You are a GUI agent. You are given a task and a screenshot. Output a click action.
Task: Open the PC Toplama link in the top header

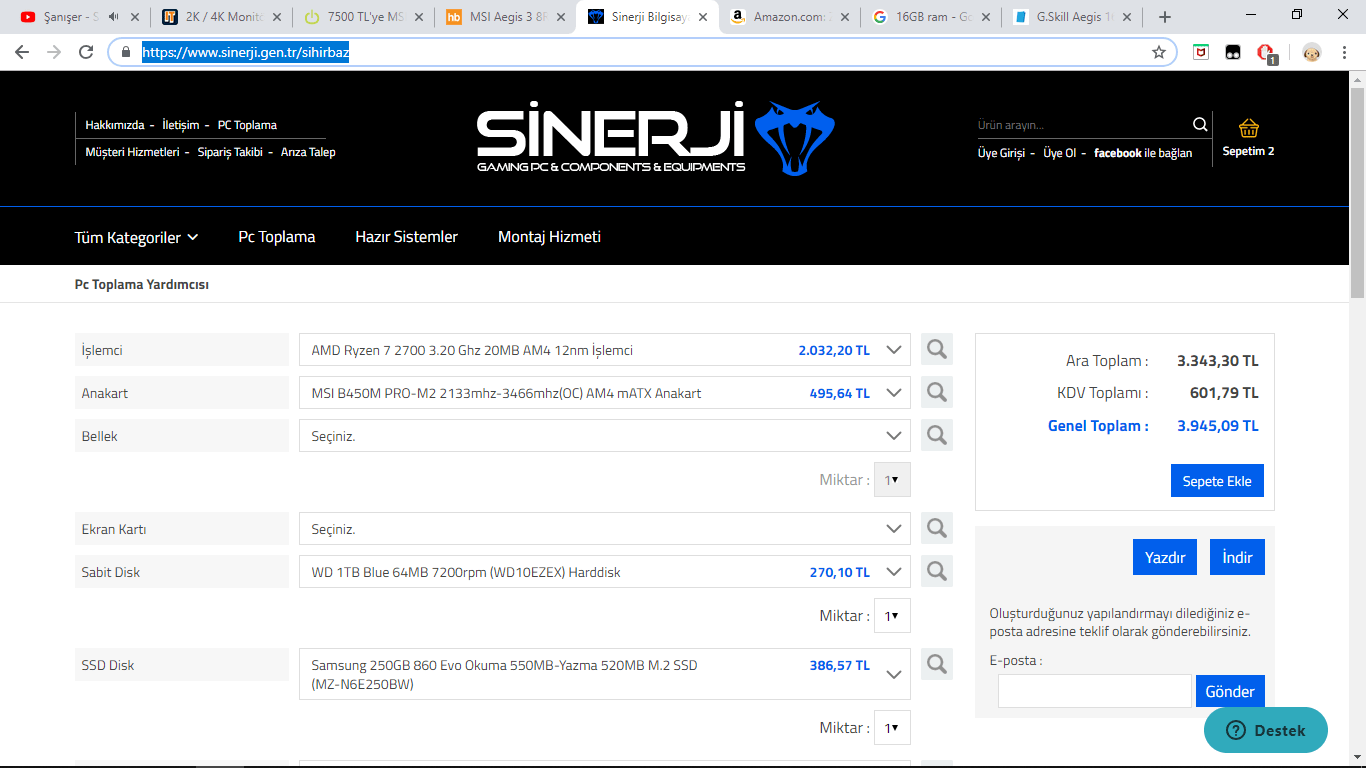pyautogui.click(x=247, y=125)
